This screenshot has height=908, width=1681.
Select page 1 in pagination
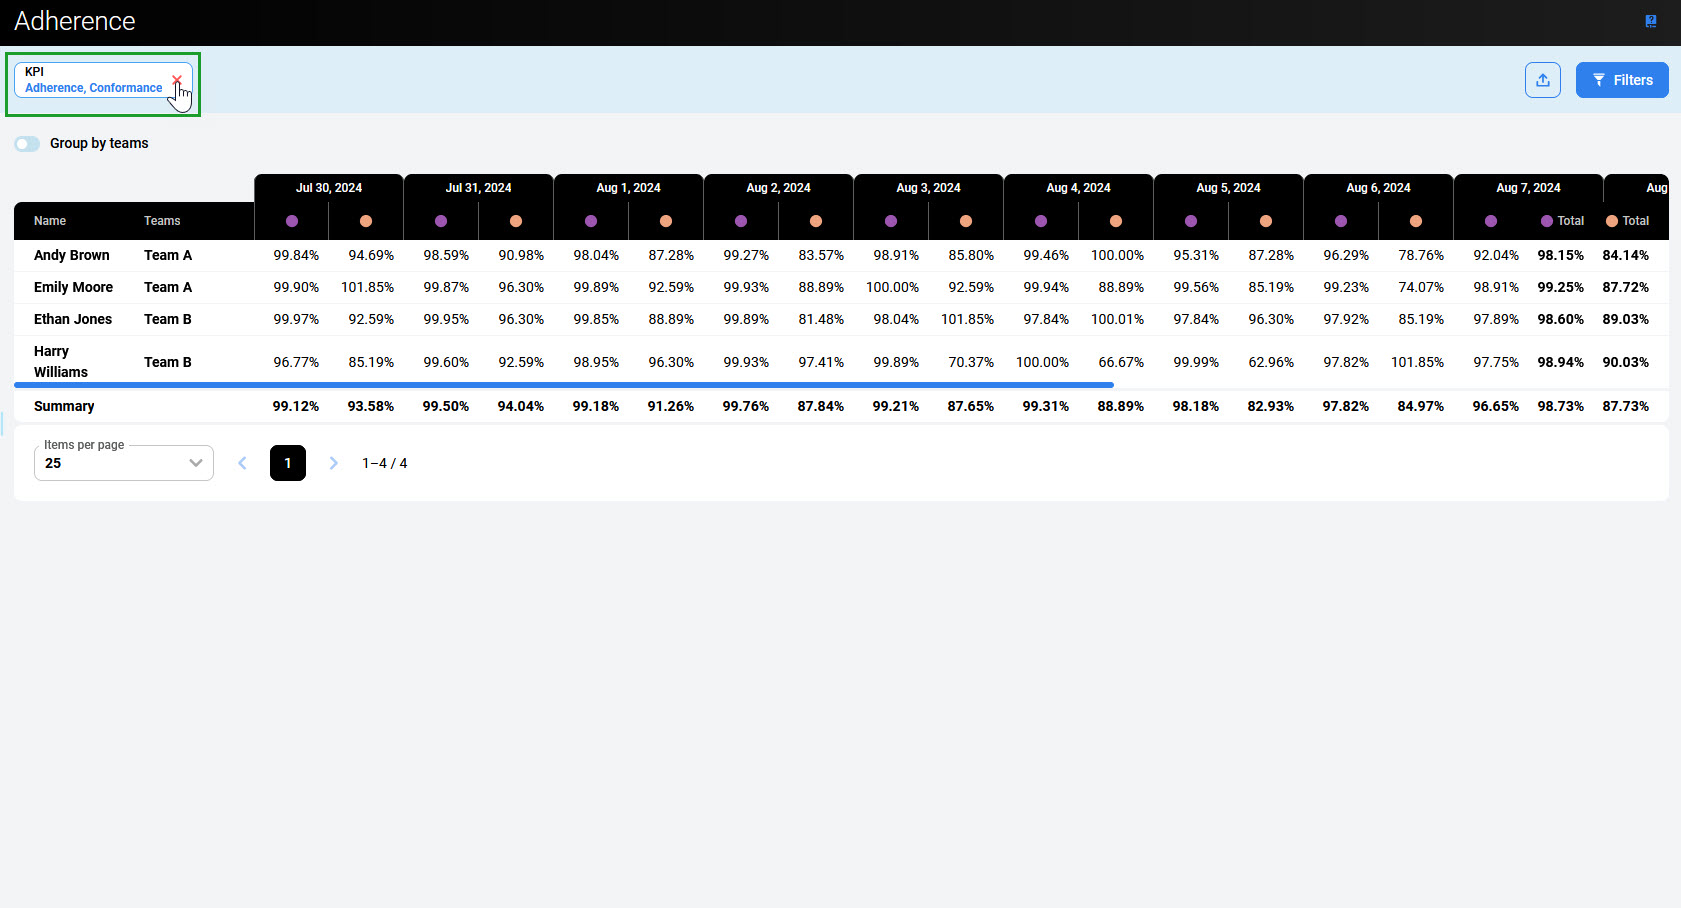click(x=288, y=463)
